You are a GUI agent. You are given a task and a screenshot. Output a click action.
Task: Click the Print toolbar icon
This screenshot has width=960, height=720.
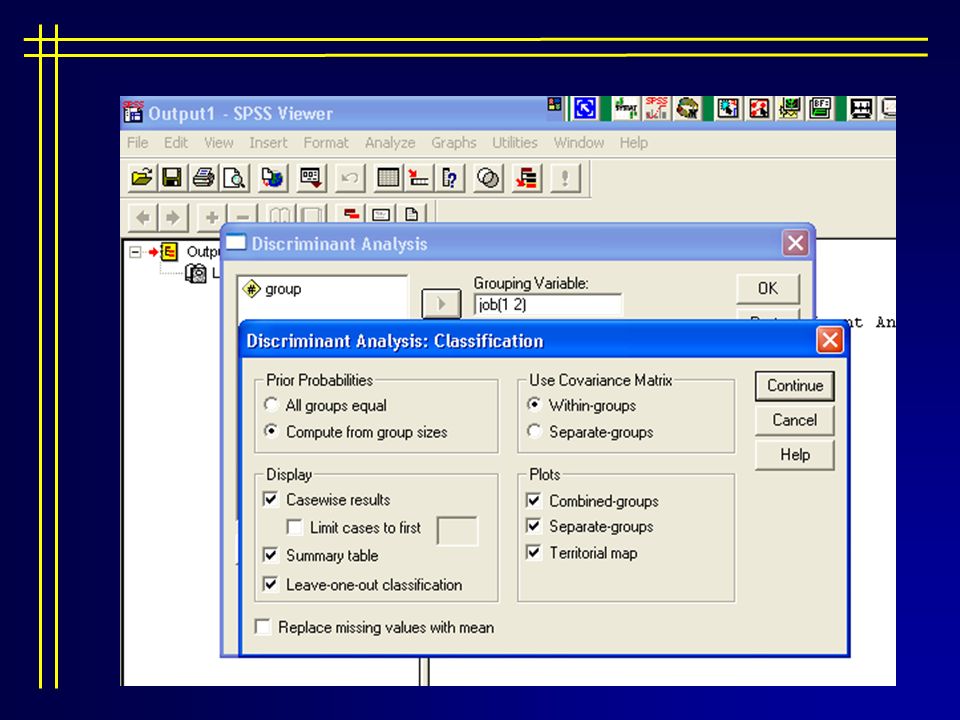203,178
